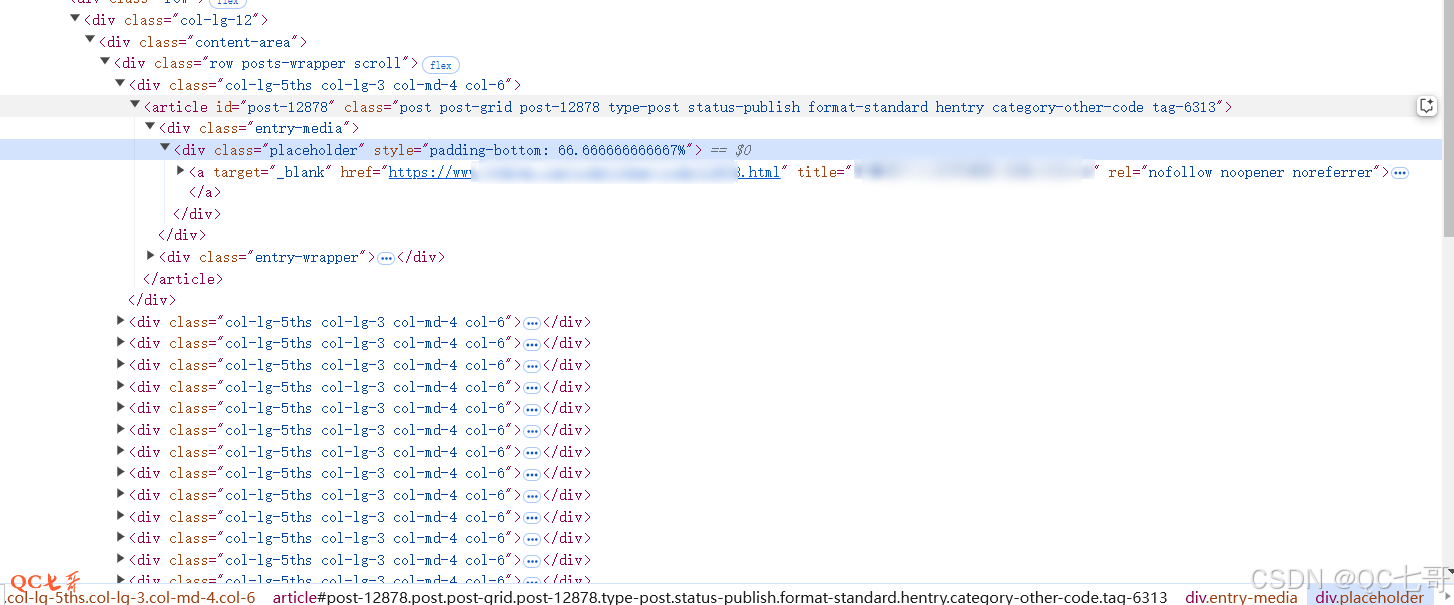Screen dimensions: 1454x605
Task: Select the closing article tag line
Action: pos(183,279)
